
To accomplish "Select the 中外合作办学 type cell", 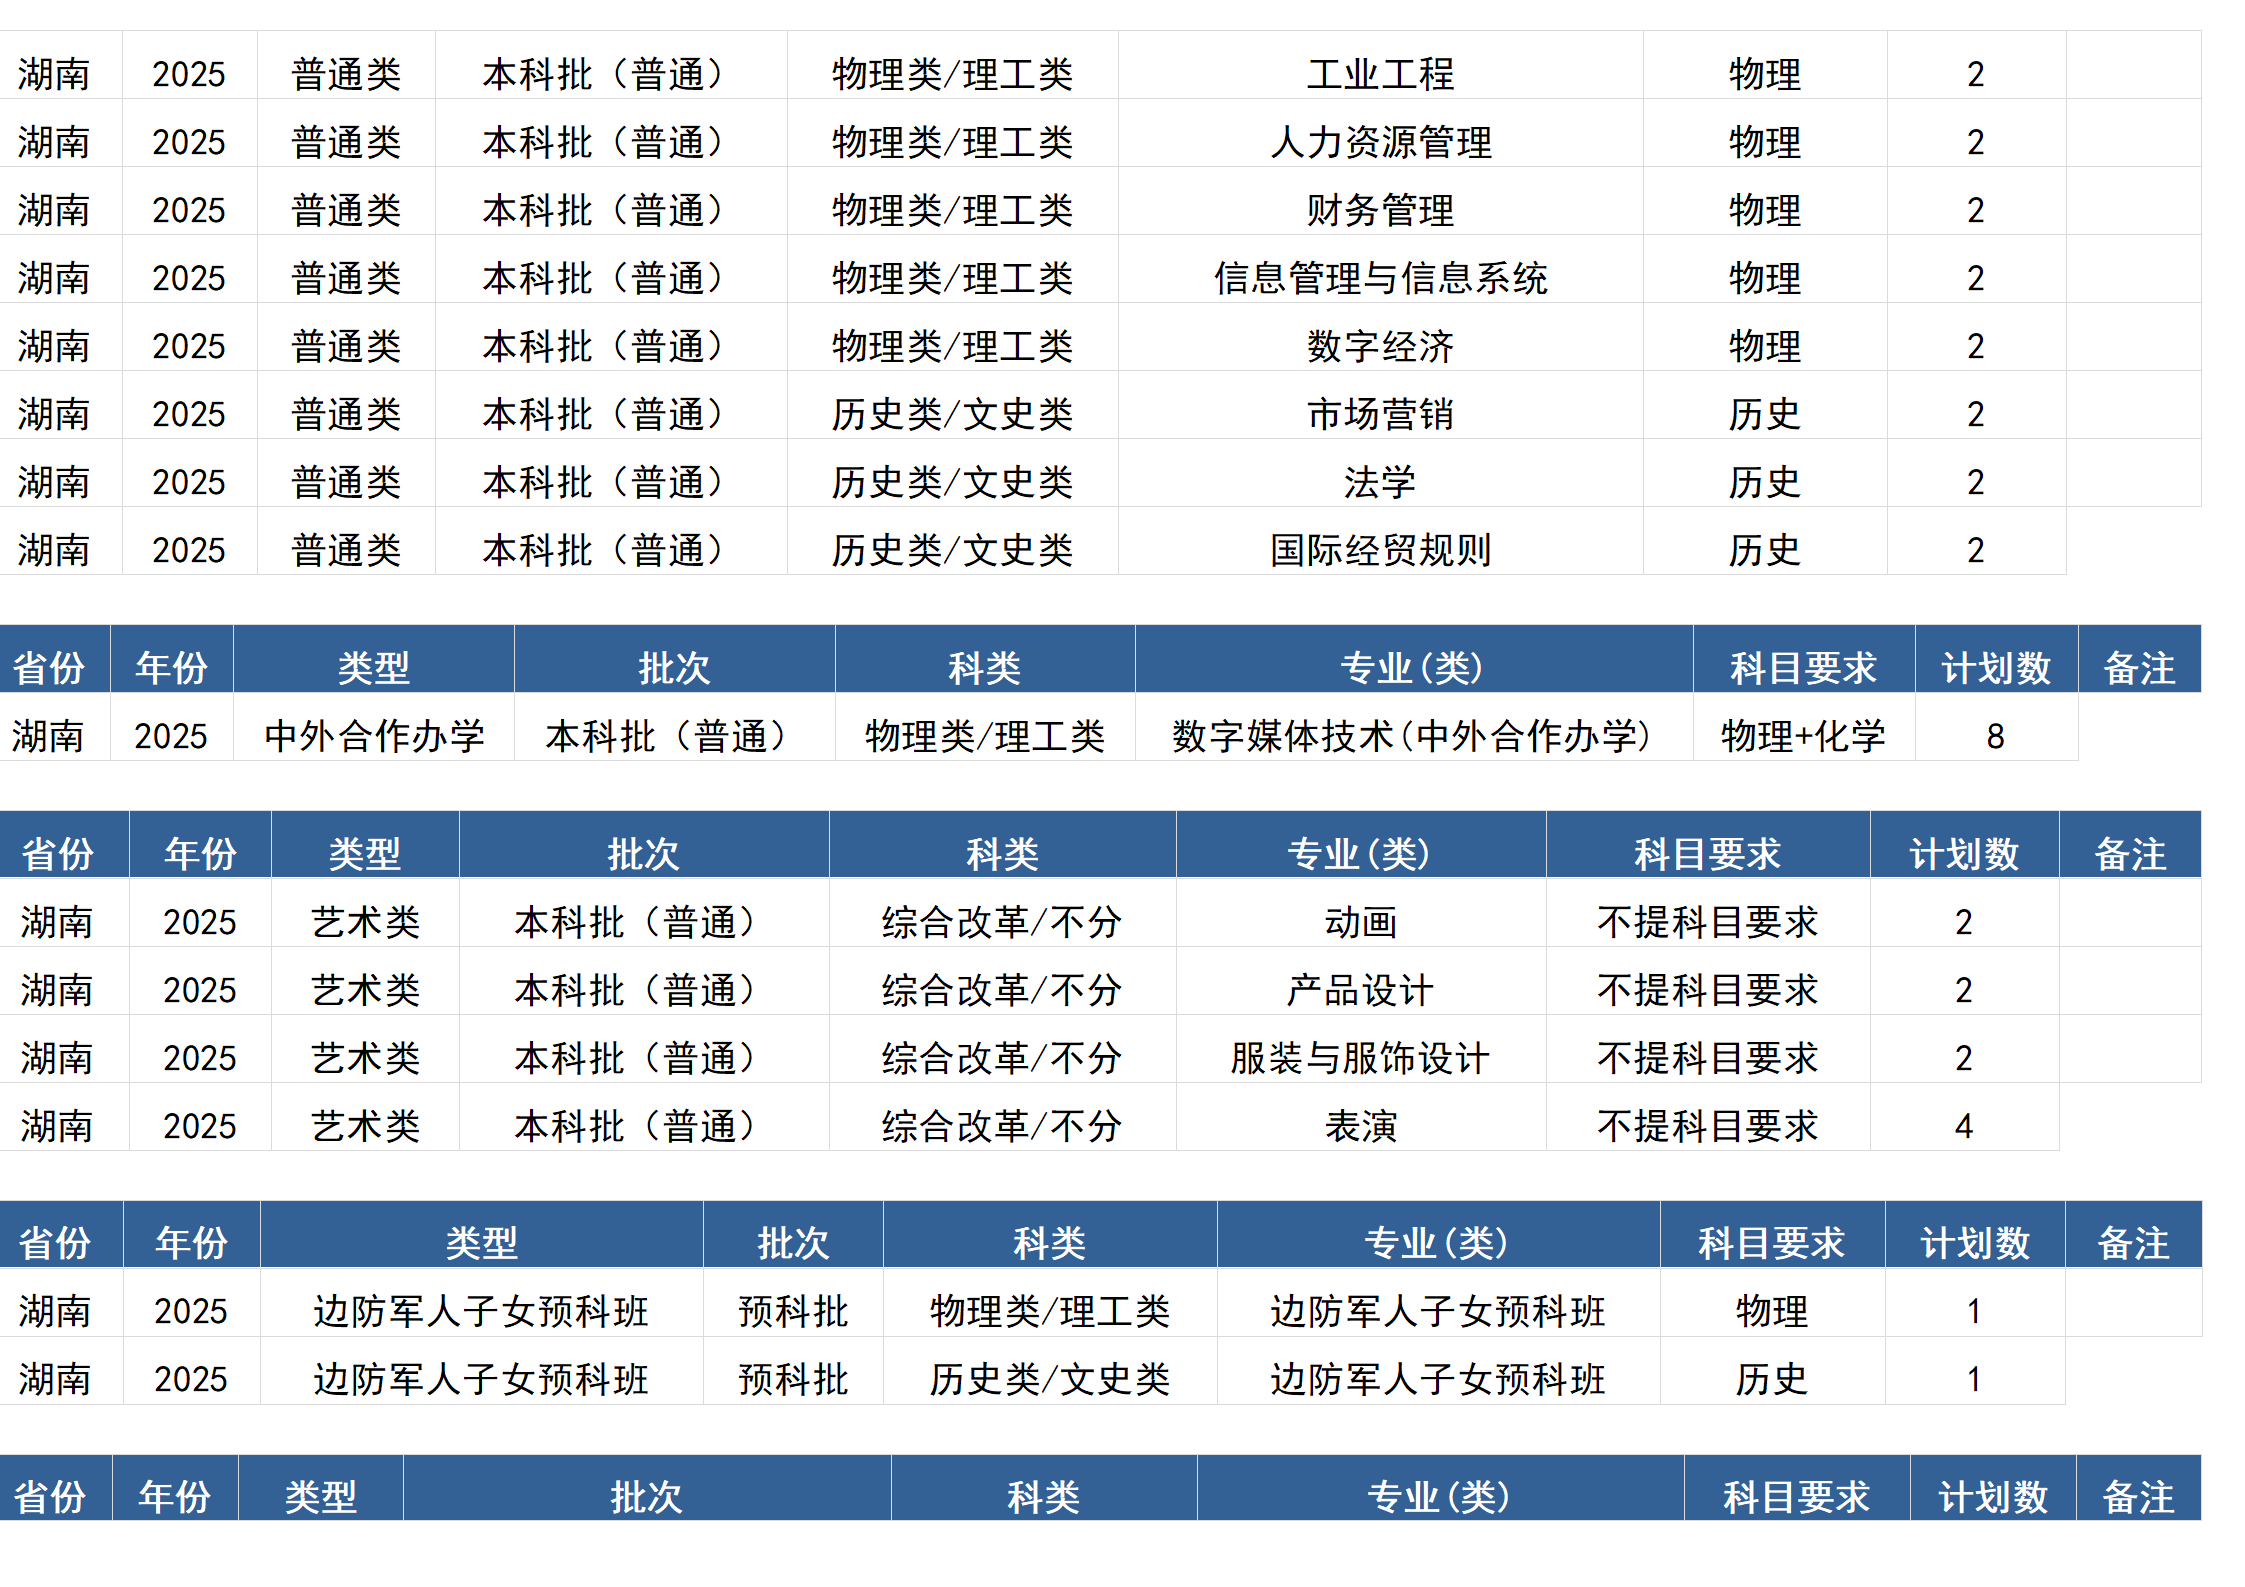I will point(375,737).
